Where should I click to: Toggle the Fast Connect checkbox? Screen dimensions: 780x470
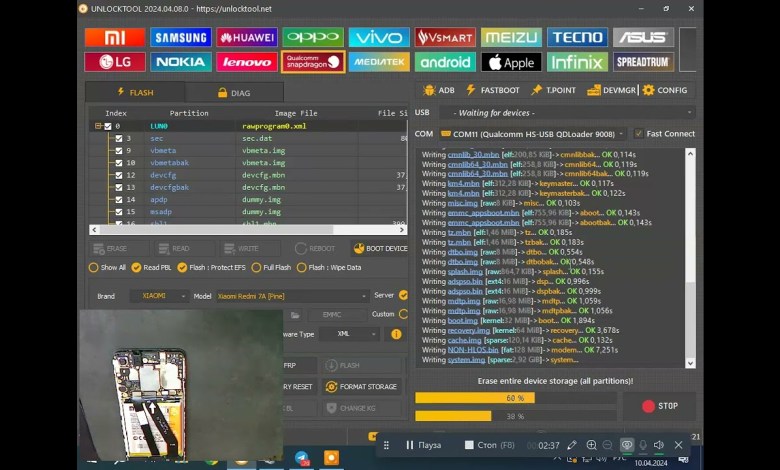point(639,133)
